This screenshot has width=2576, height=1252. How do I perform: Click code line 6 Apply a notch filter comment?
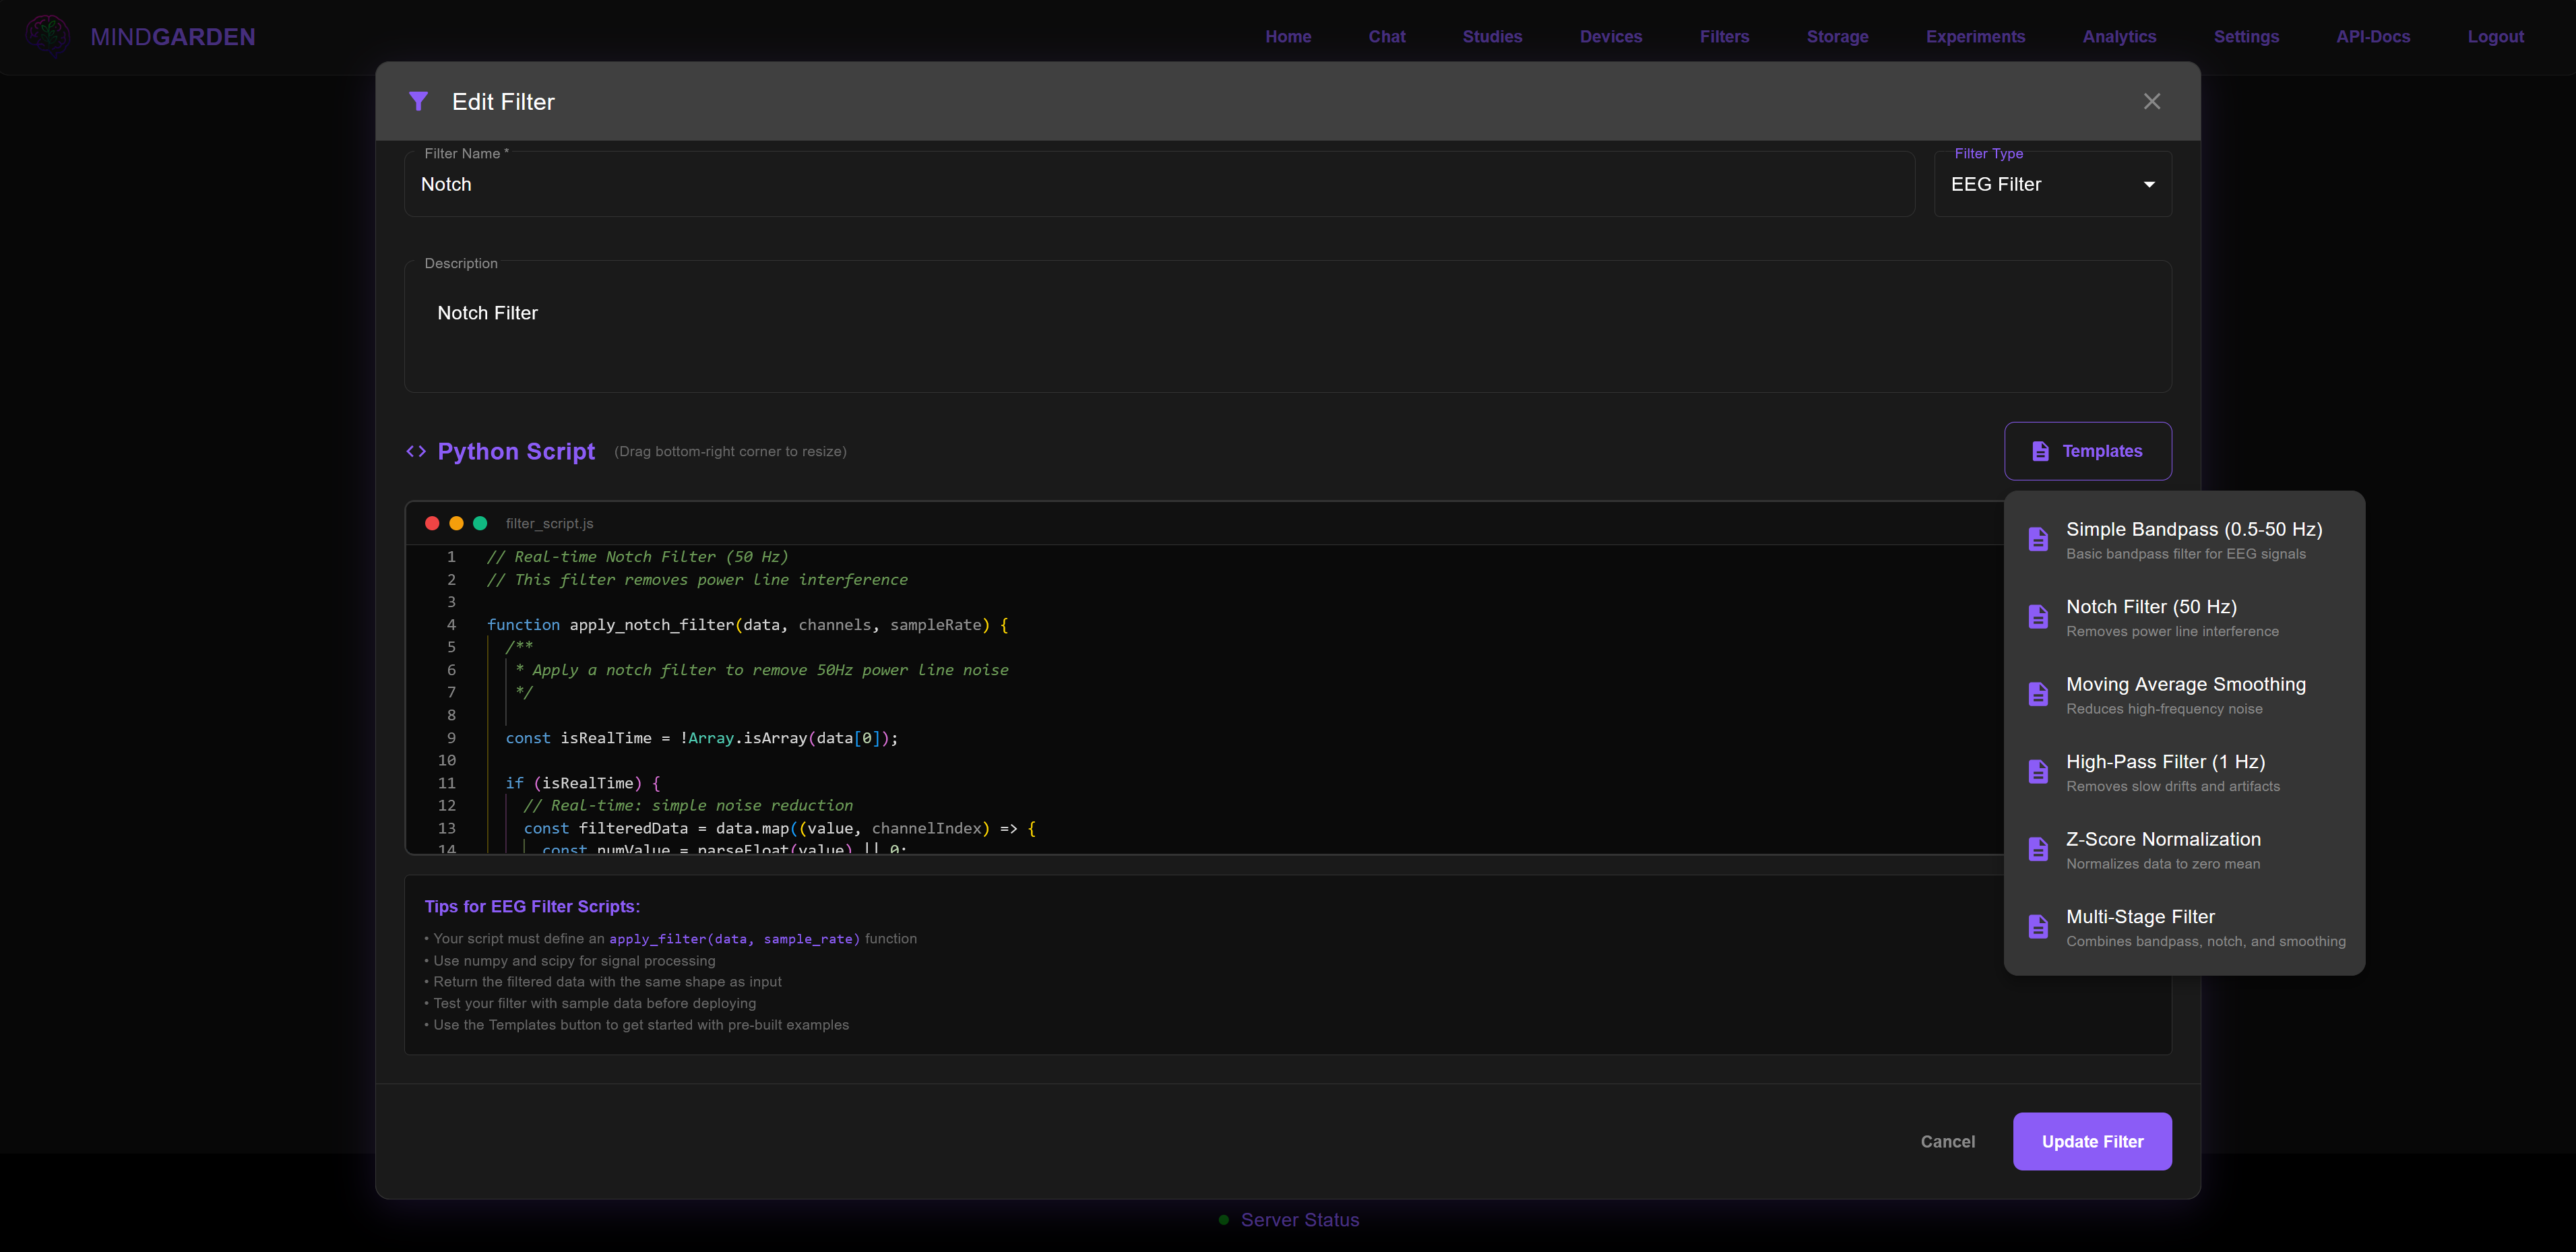(761, 670)
